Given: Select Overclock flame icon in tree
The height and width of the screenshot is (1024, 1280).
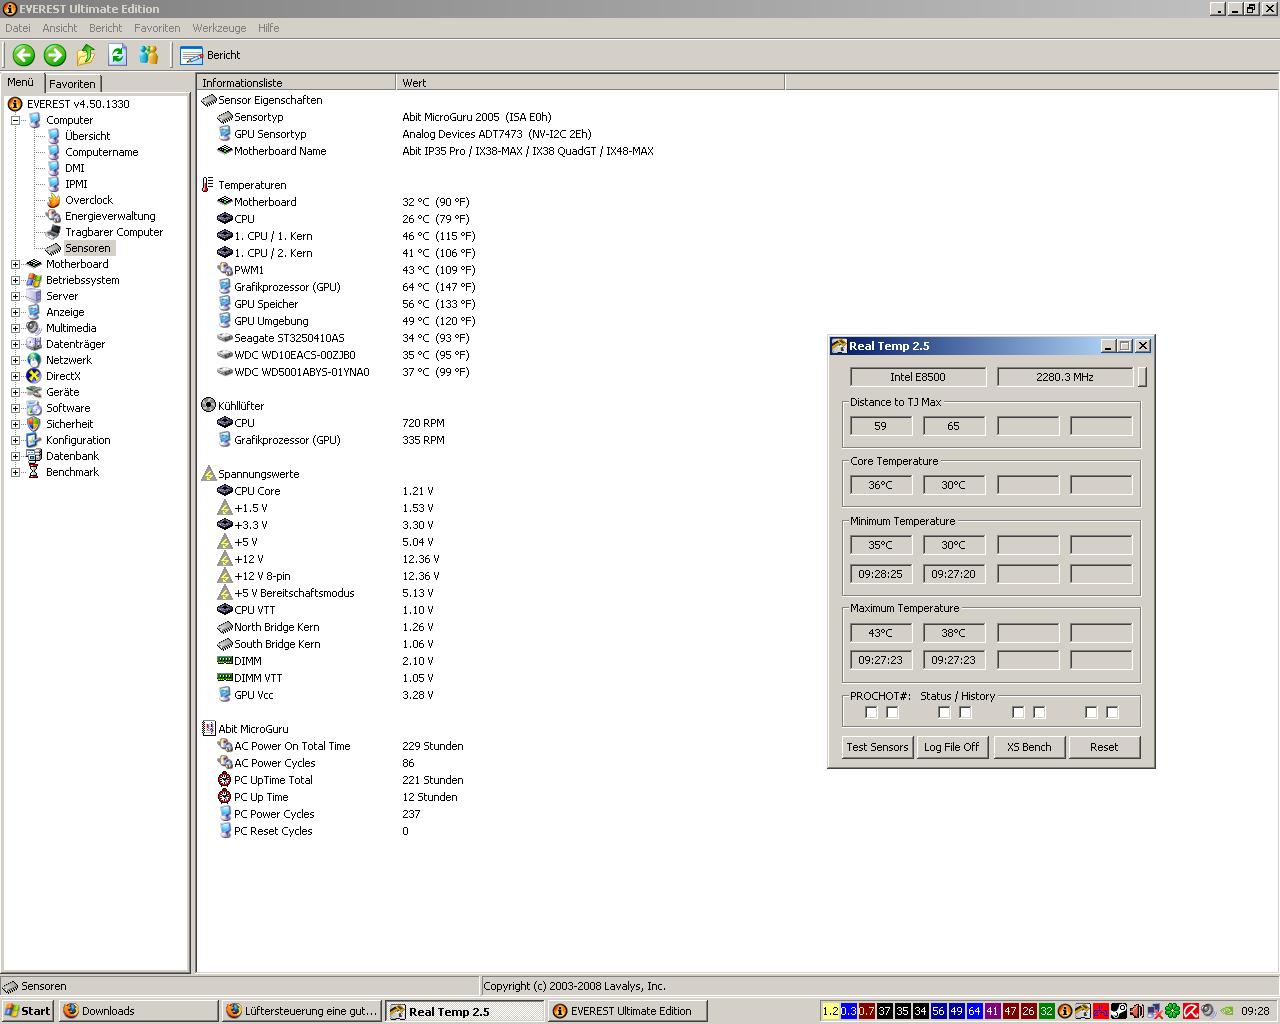Looking at the screenshot, I should coord(54,200).
